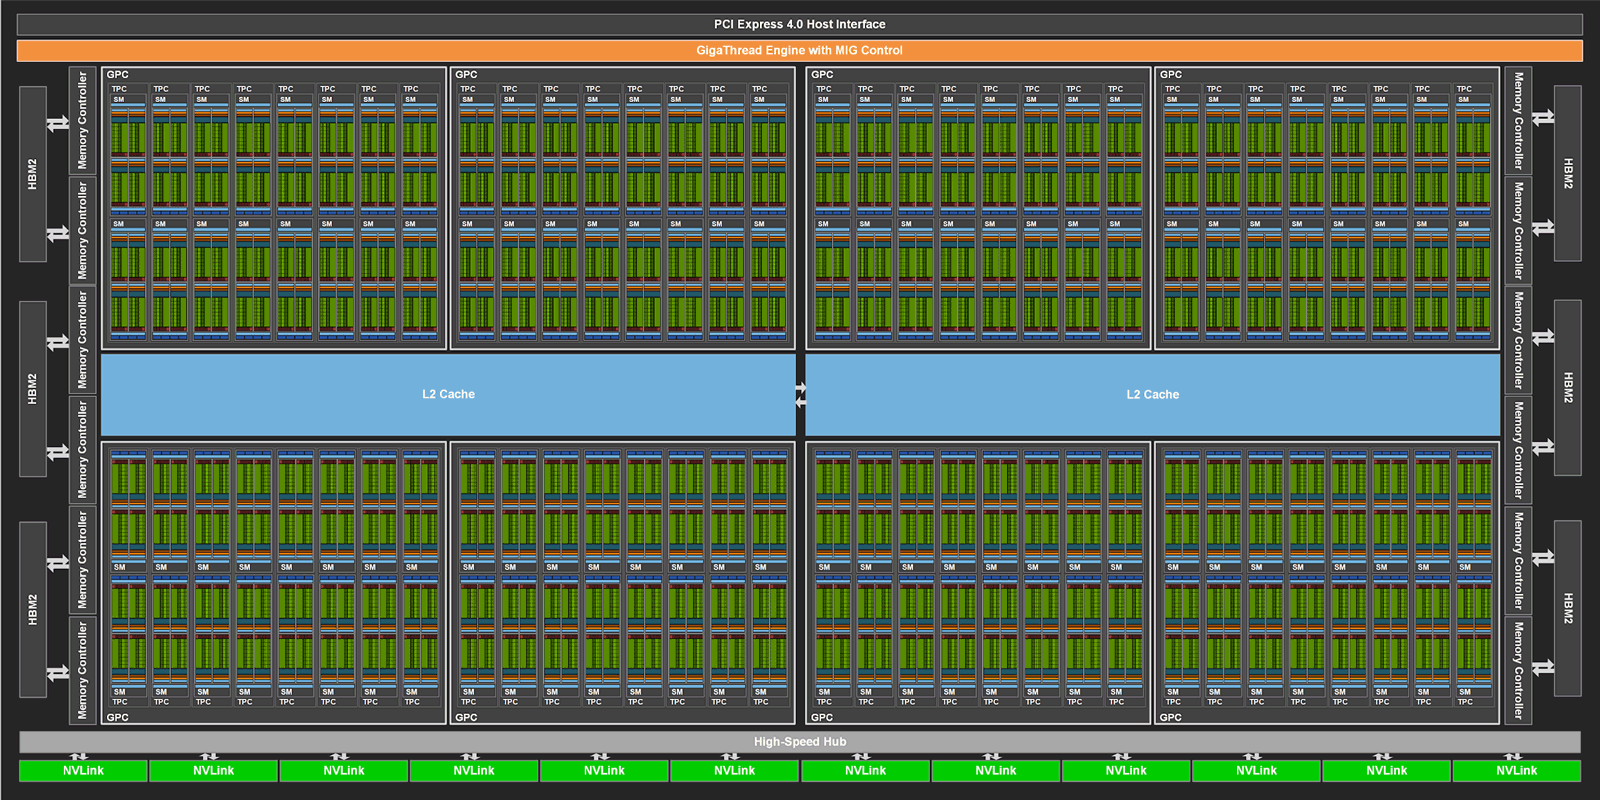Click the GPC label of the bottom-right cluster
Viewport: 1600px width, 800px height.
coord(1171,717)
